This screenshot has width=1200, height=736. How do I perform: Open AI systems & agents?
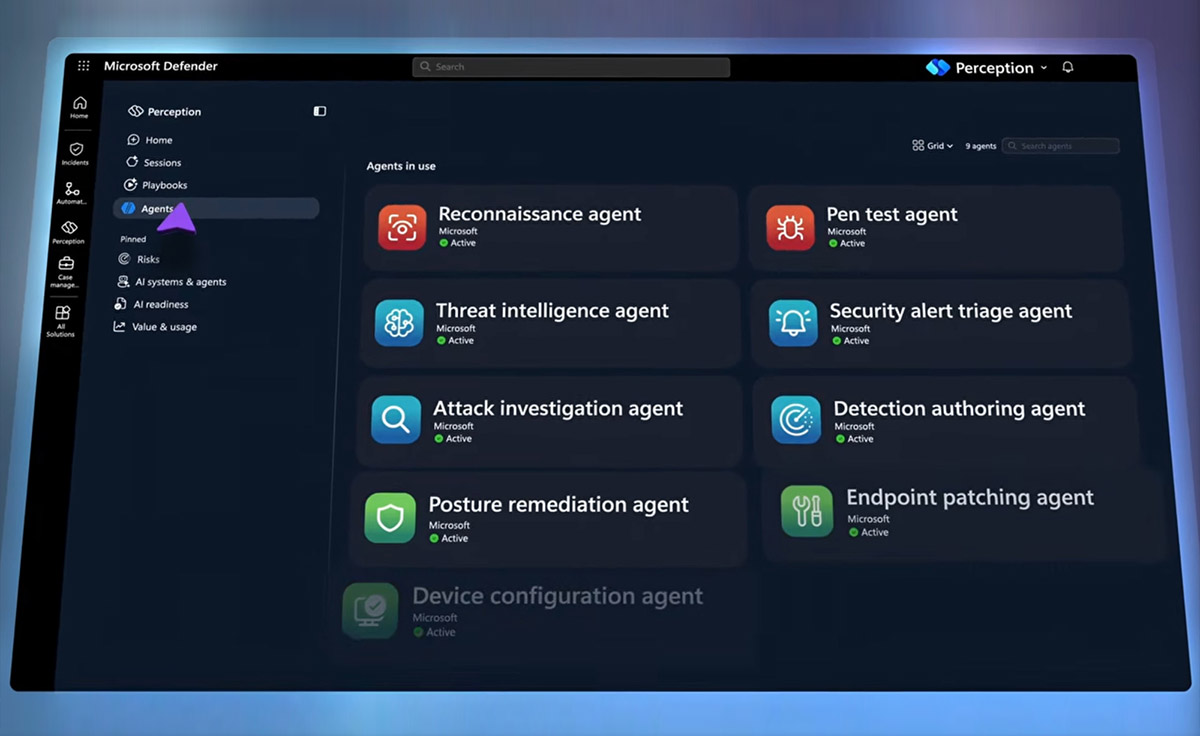click(x=172, y=282)
